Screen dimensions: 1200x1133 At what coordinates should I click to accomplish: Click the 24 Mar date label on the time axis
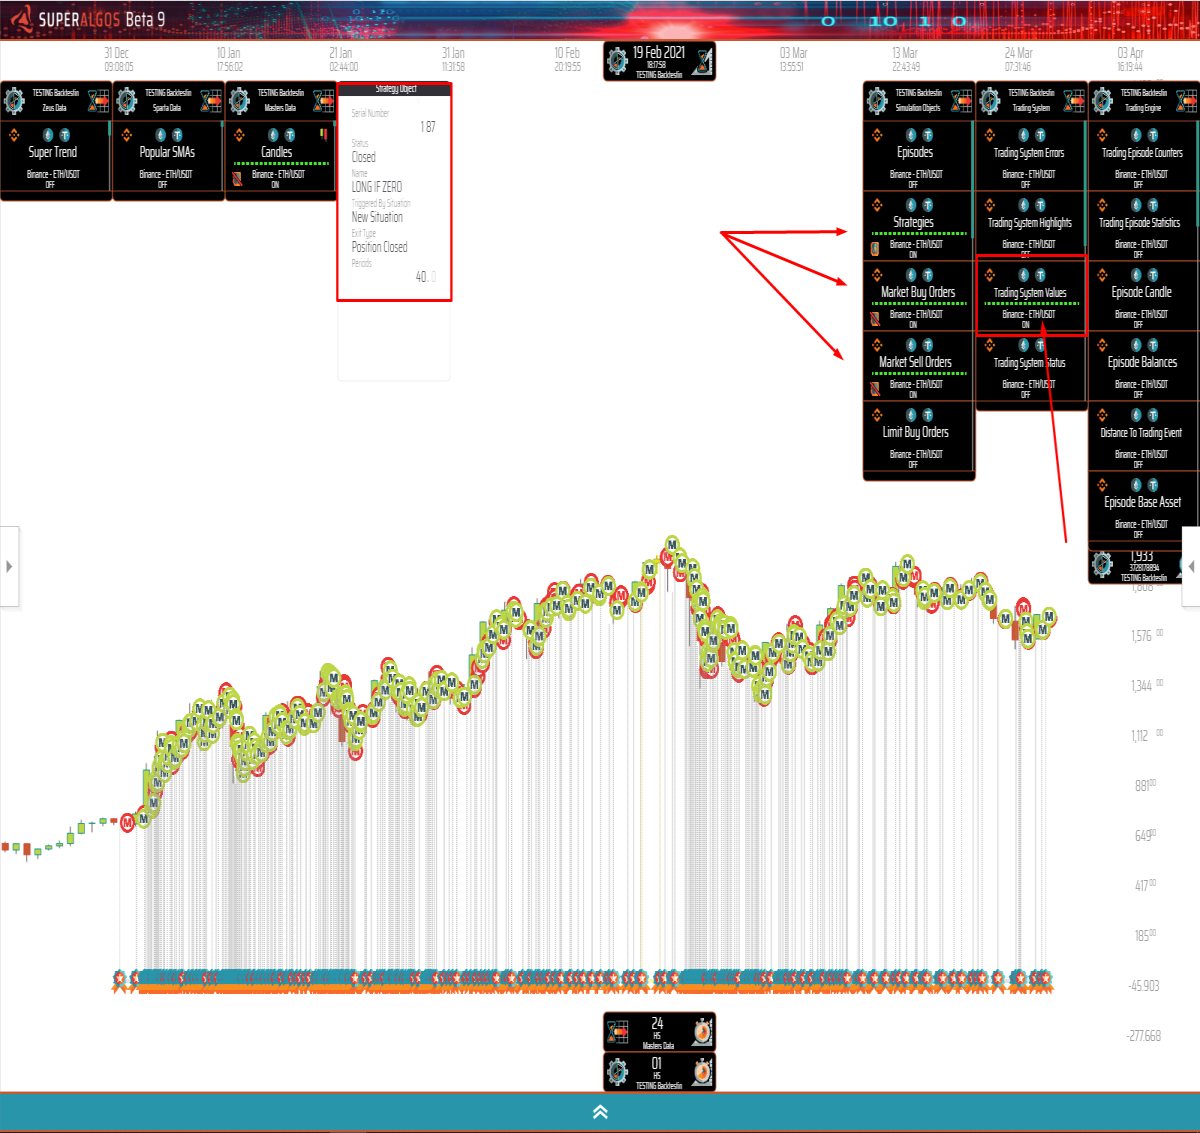tap(1019, 53)
